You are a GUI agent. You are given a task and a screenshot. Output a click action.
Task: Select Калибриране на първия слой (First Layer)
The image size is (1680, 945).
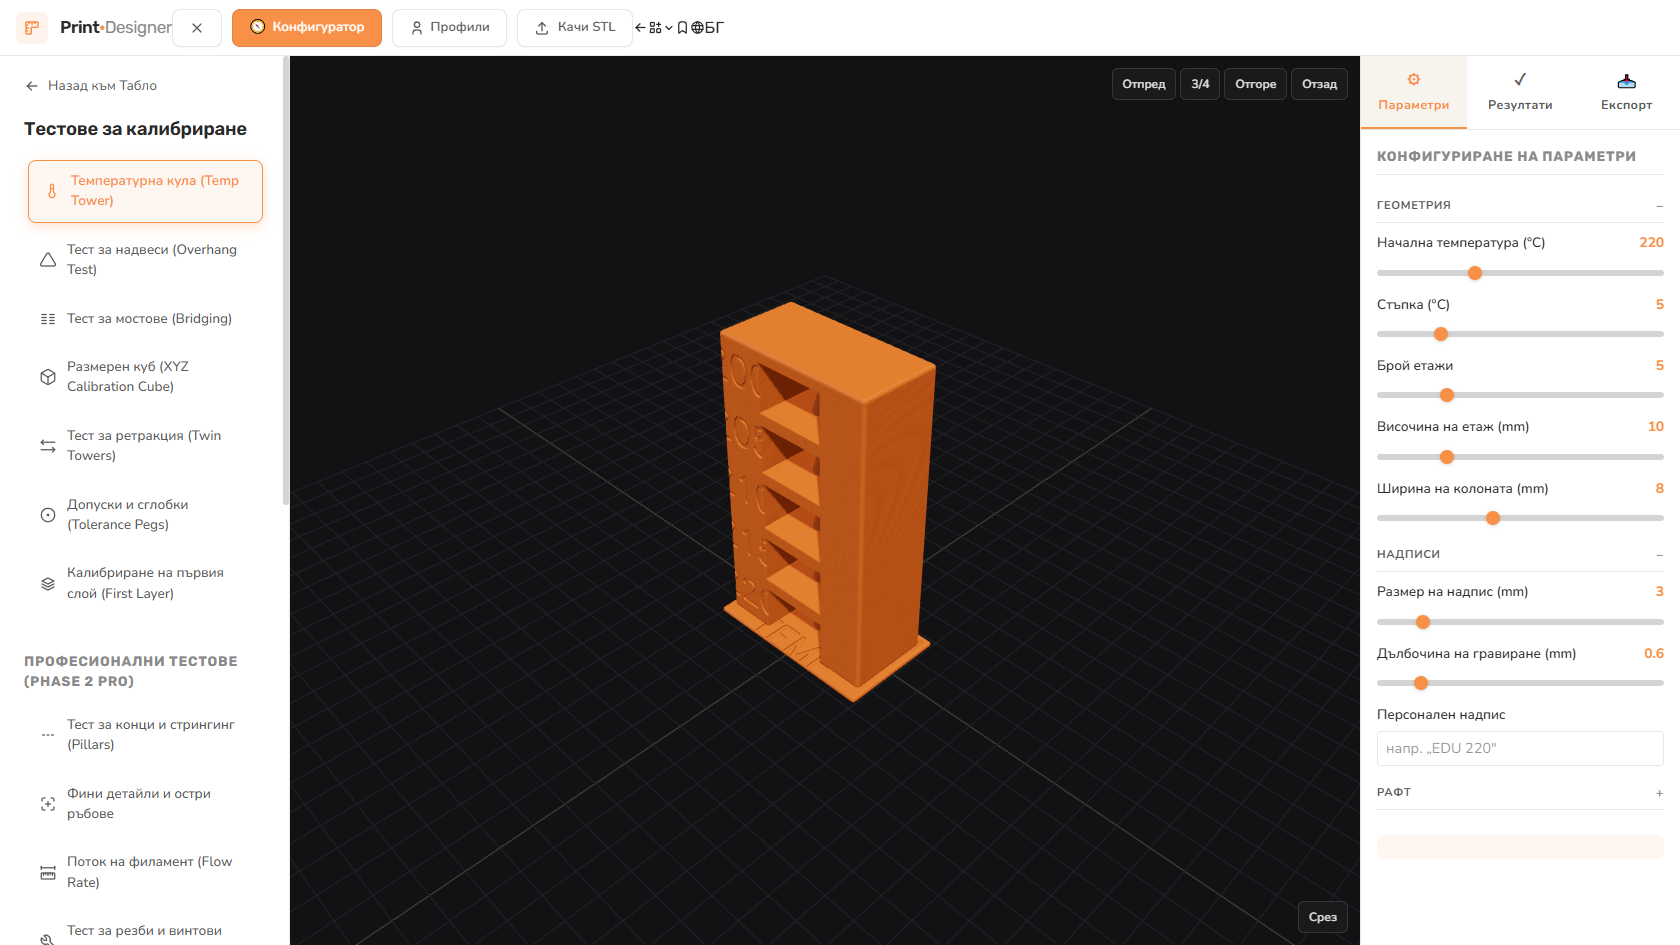145,583
